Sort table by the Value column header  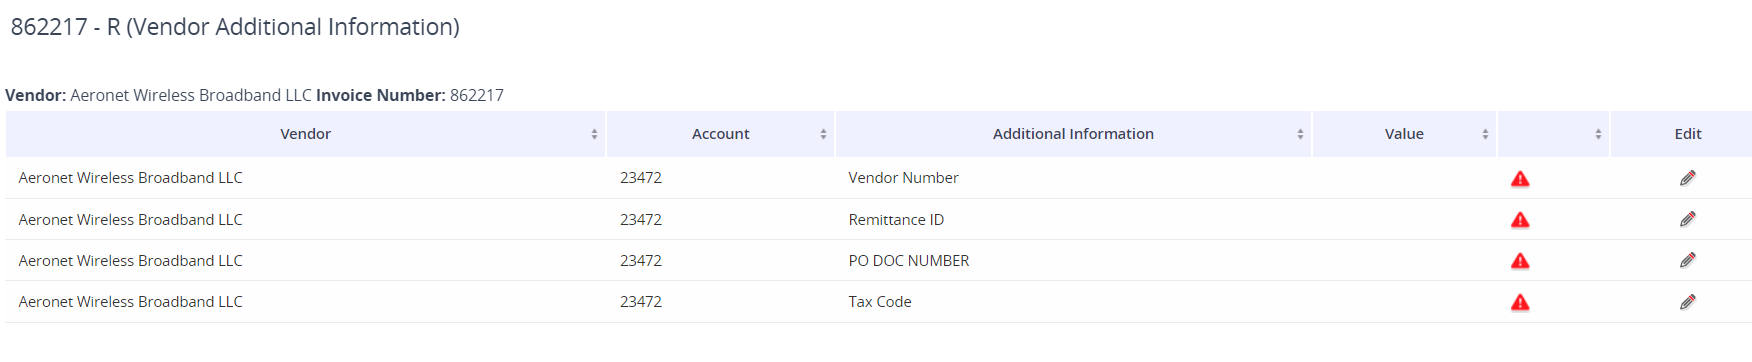[1404, 134]
